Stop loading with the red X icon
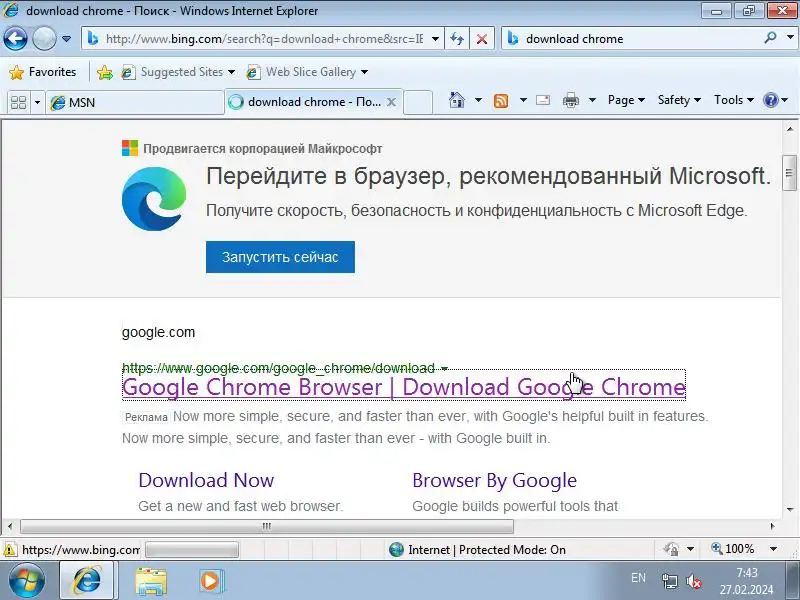Screen dimensions: 800x600 click(x=482, y=39)
